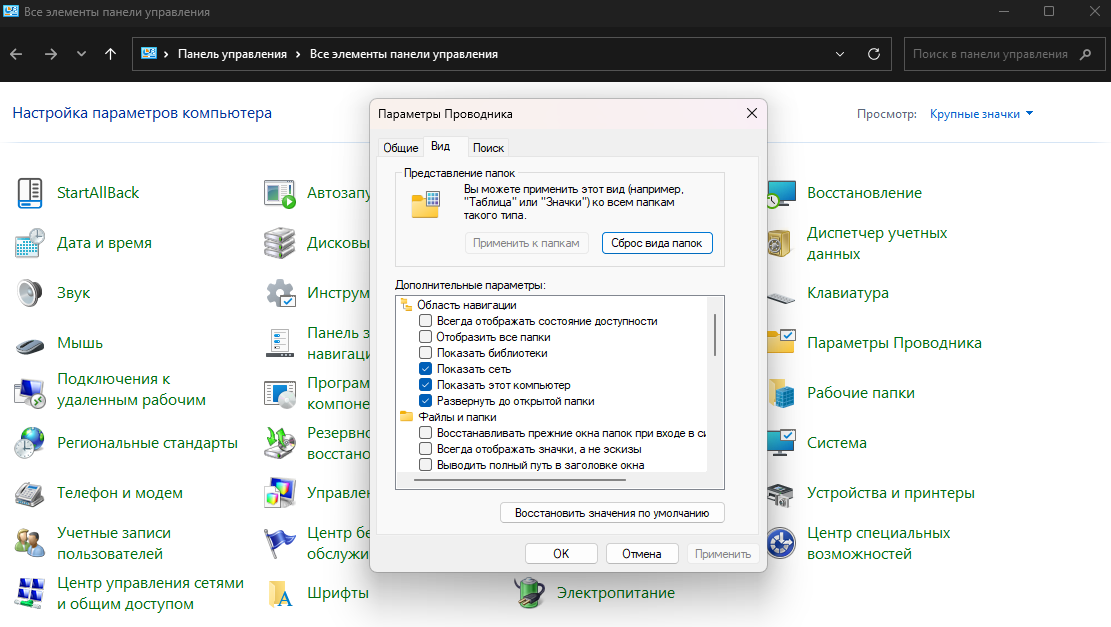Click the Центр специальных возможностей icon

click(x=781, y=543)
